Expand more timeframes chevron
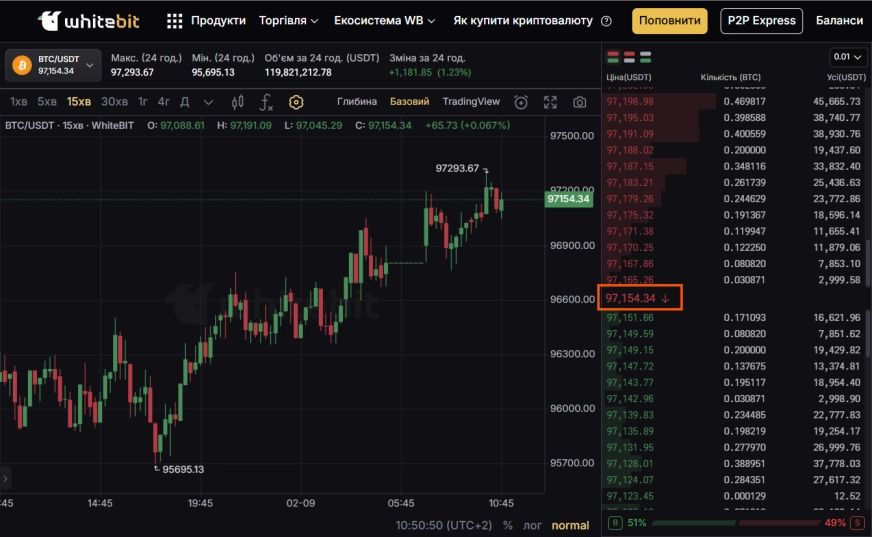The height and width of the screenshot is (537, 872). click(x=208, y=102)
